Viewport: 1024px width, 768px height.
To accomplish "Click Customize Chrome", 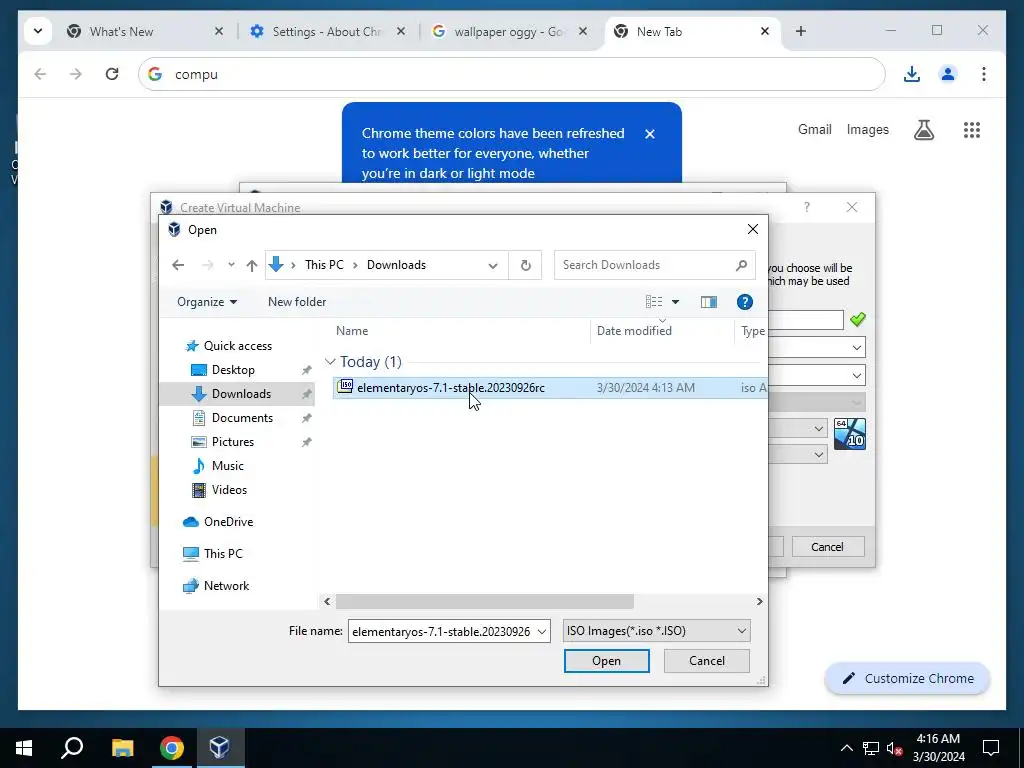I will [x=908, y=679].
